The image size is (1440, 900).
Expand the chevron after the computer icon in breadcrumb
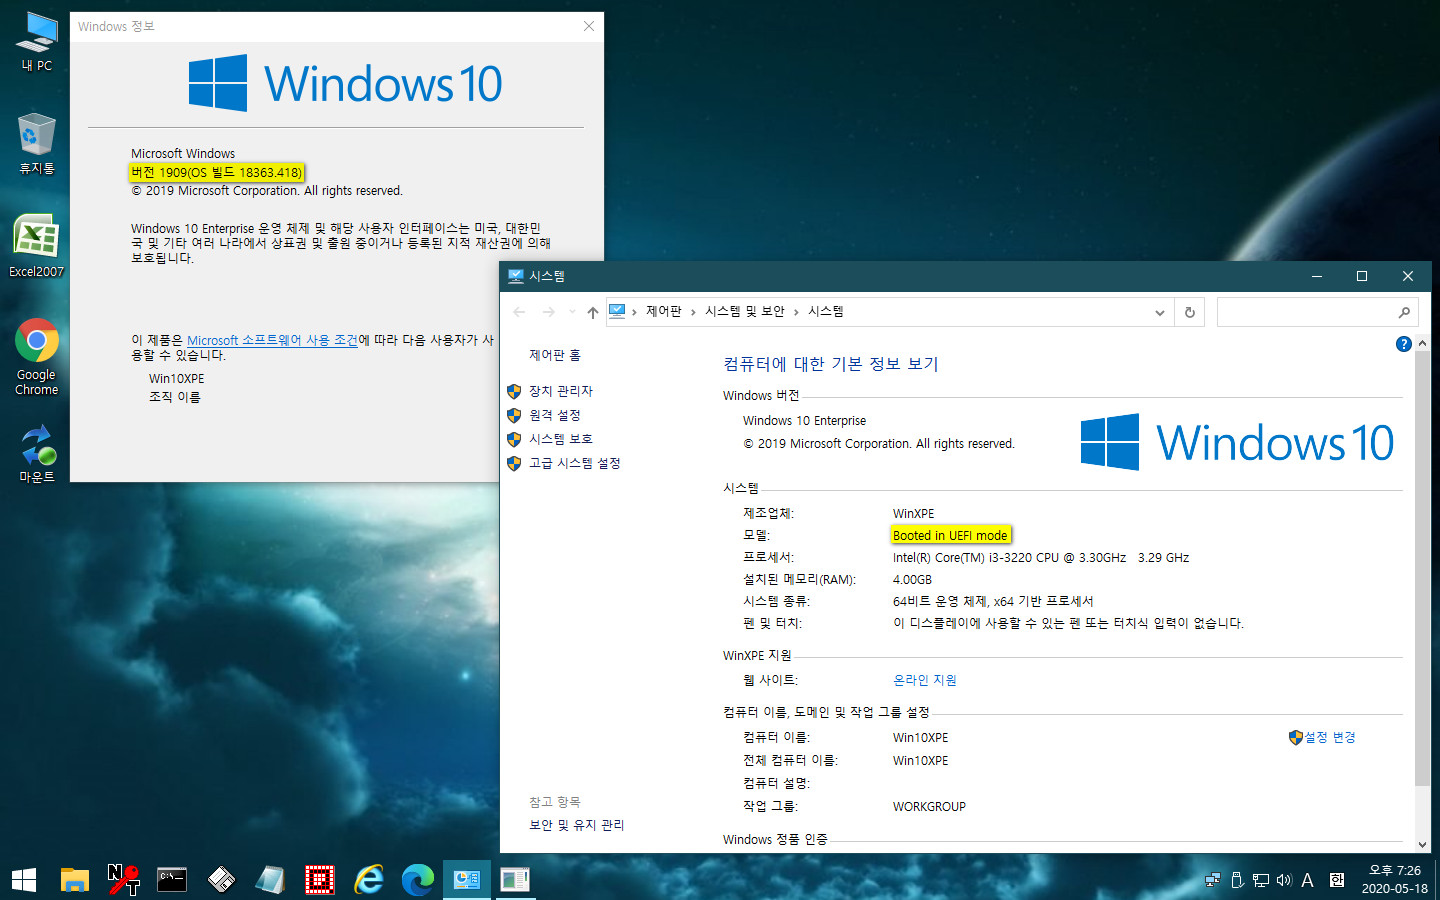pyautogui.click(x=634, y=312)
